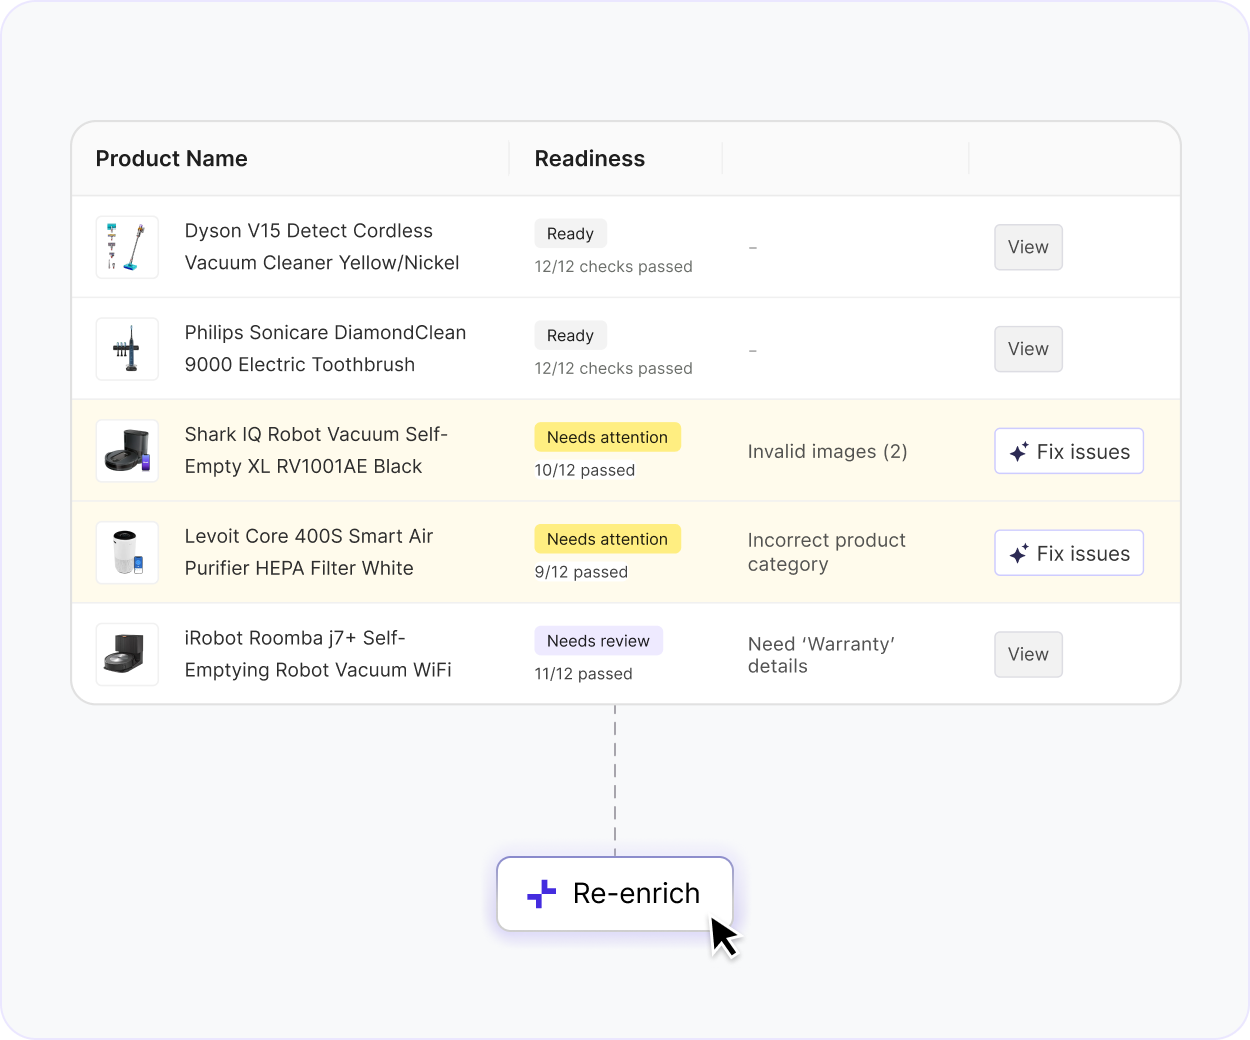1250x1040 pixels.
Task: Click the Ready badge for Philips Sonicare
Action: click(570, 336)
